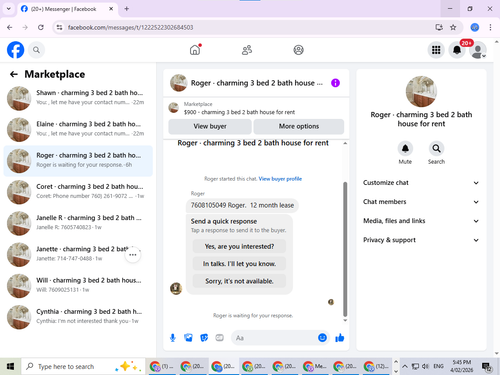Choose a sticker icon
The width and height of the screenshot is (500, 375).
[x=204, y=338]
